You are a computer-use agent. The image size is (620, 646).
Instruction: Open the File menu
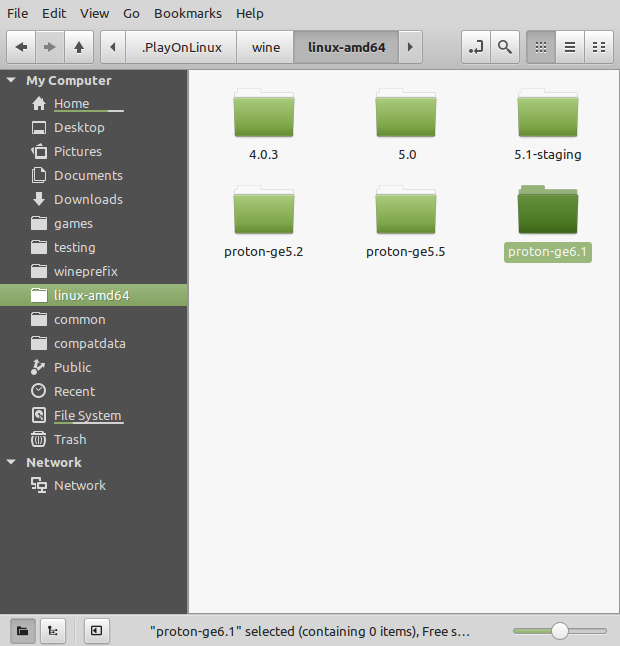[18, 14]
